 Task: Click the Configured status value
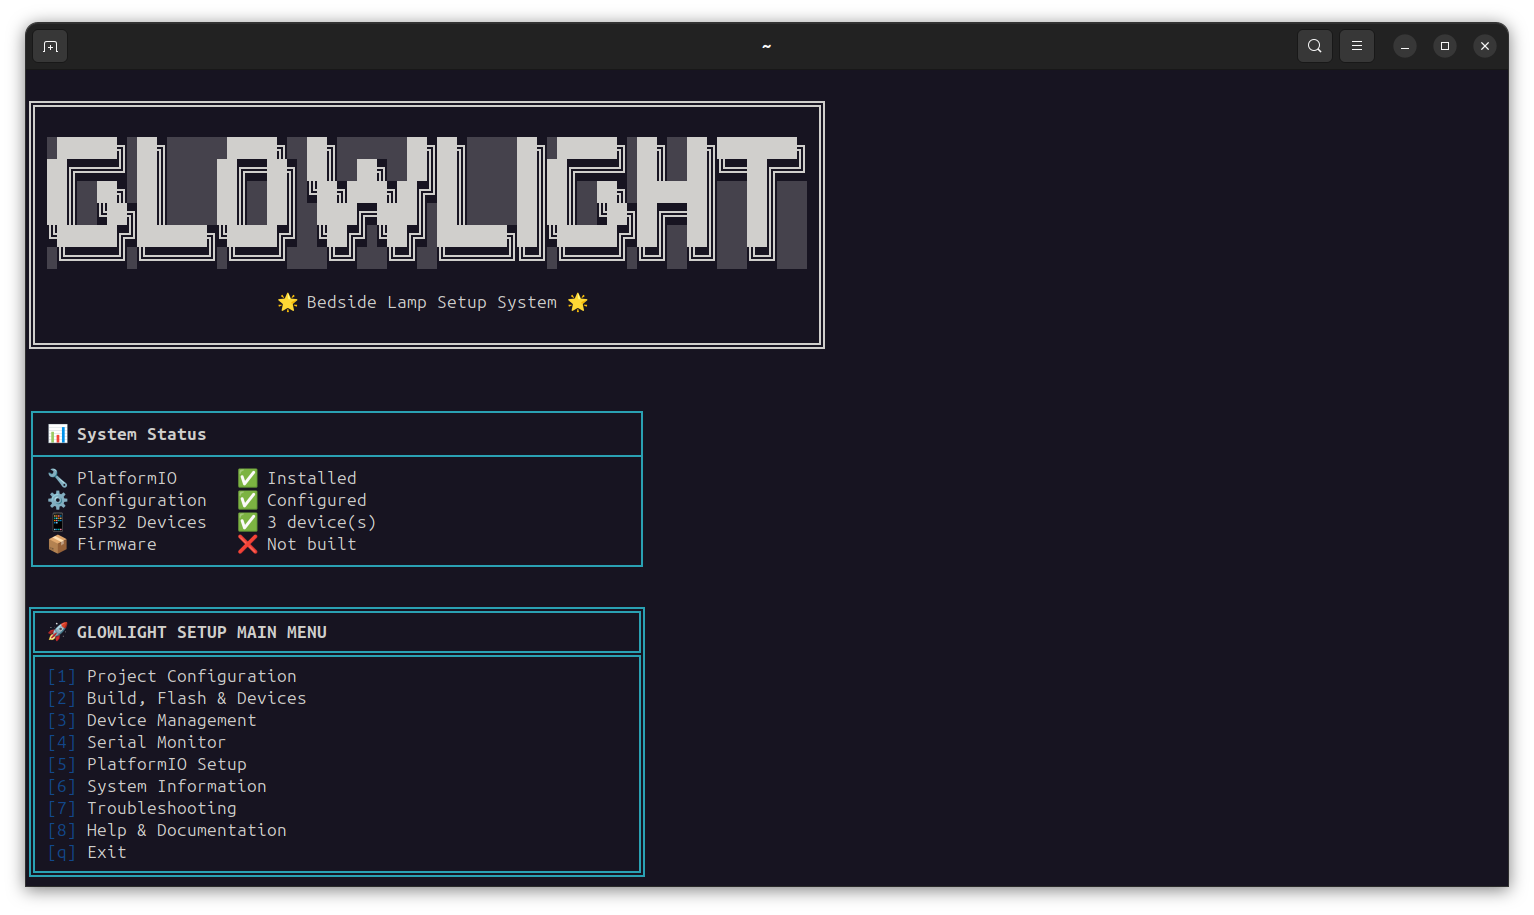point(317,500)
